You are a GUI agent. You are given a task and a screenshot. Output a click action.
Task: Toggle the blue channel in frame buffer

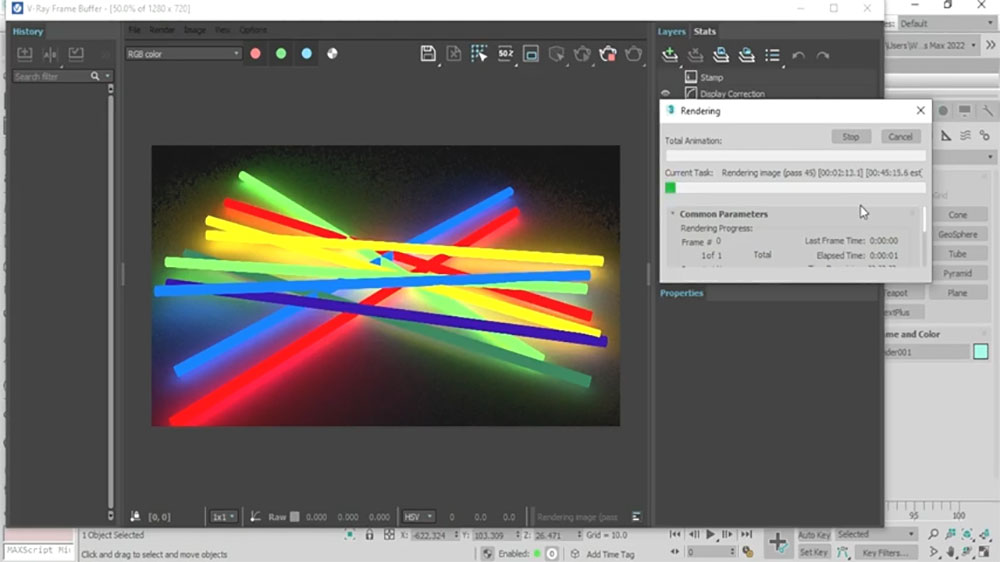click(x=307, y=54)
